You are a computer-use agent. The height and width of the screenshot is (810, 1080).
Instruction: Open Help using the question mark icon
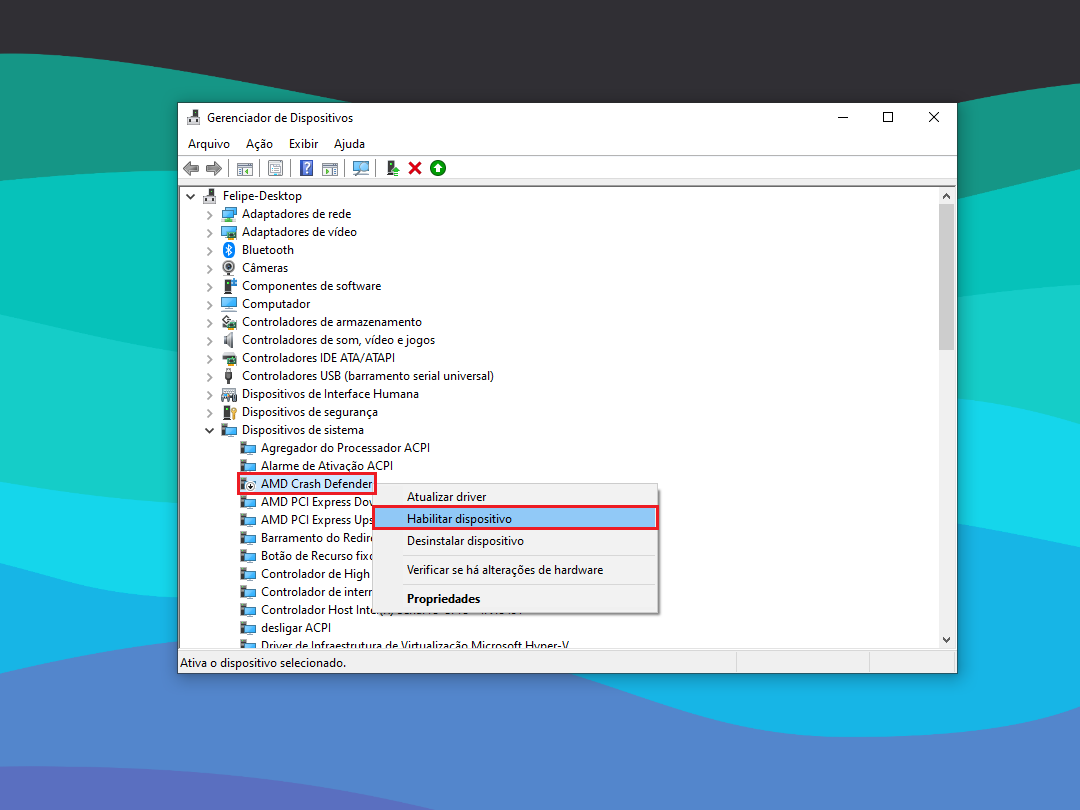coord(306,167)
